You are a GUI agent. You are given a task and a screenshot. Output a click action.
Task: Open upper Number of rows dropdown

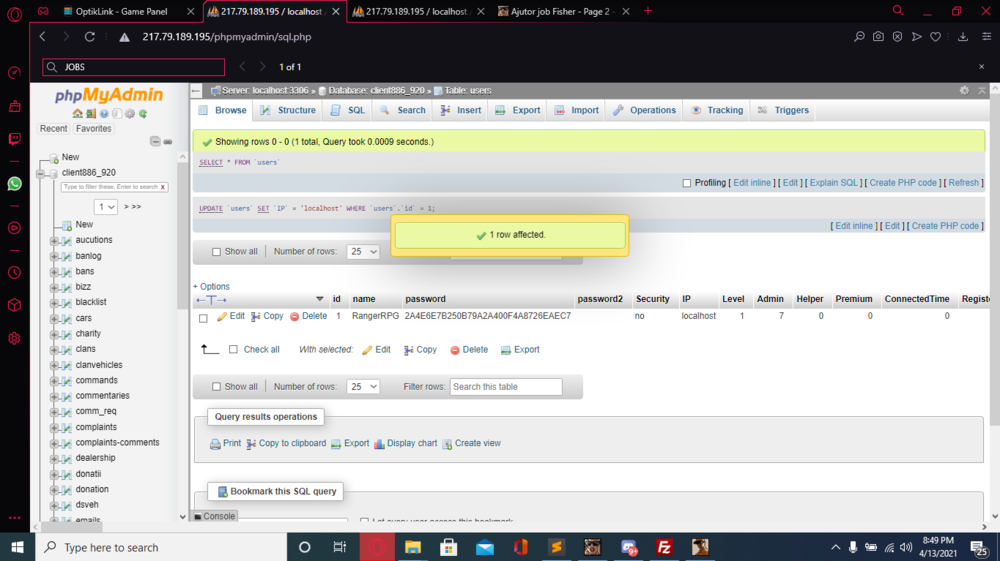363,252
